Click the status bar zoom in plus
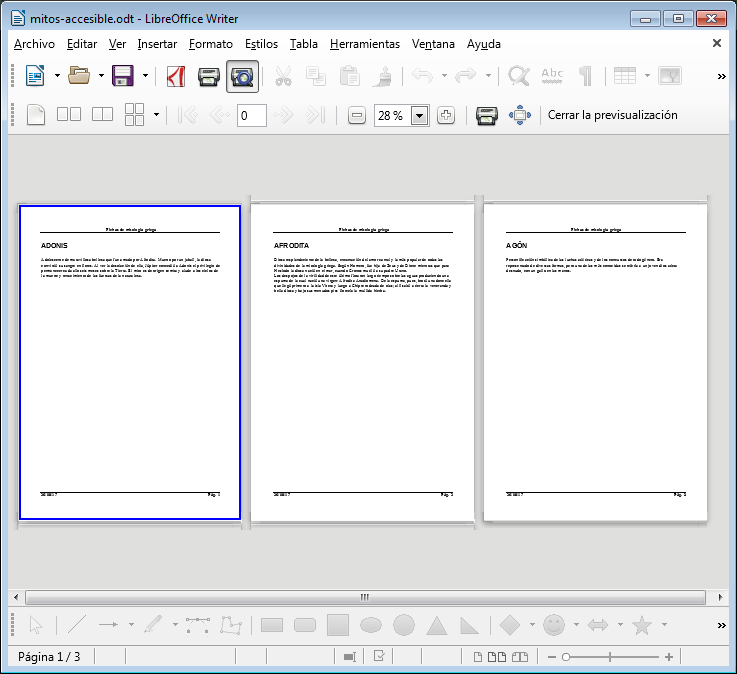Screen dimensions: 737x674 pos(669,657)
